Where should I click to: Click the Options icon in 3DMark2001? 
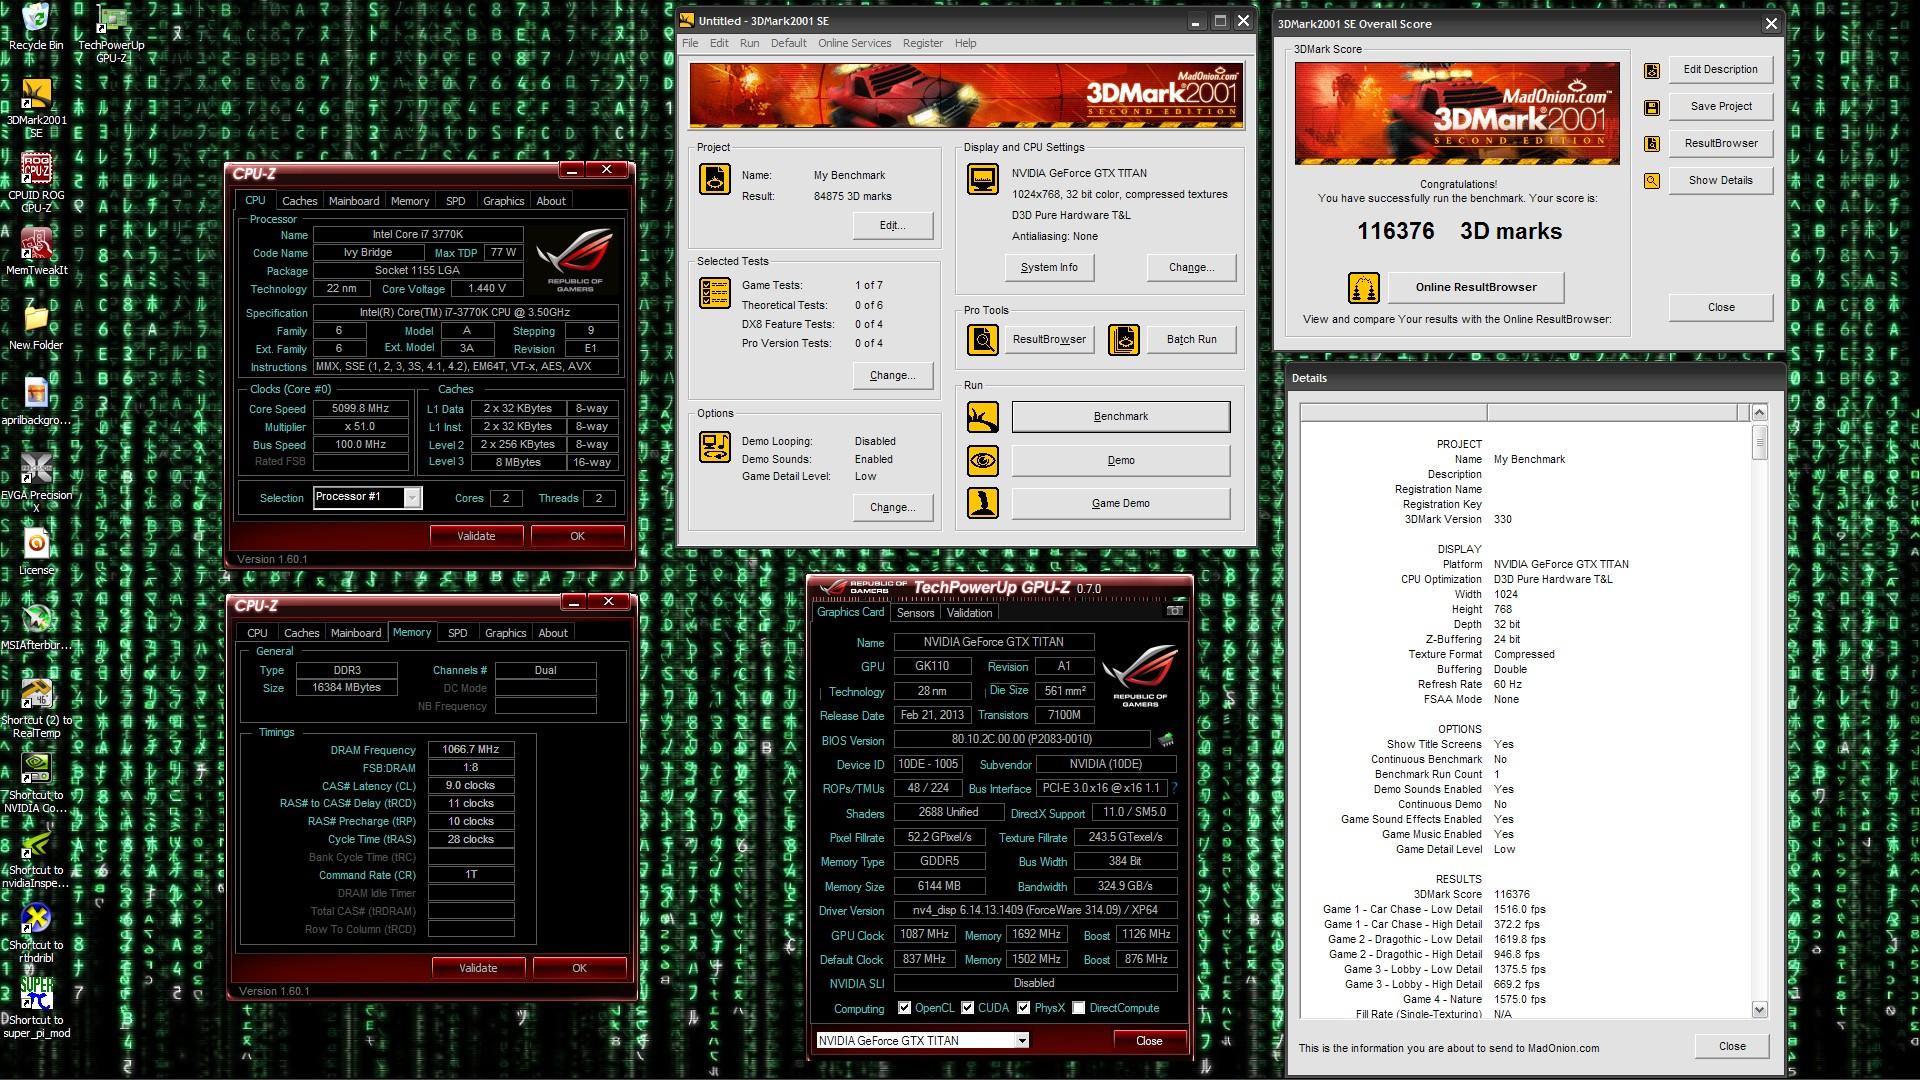(x=715, y=447)
